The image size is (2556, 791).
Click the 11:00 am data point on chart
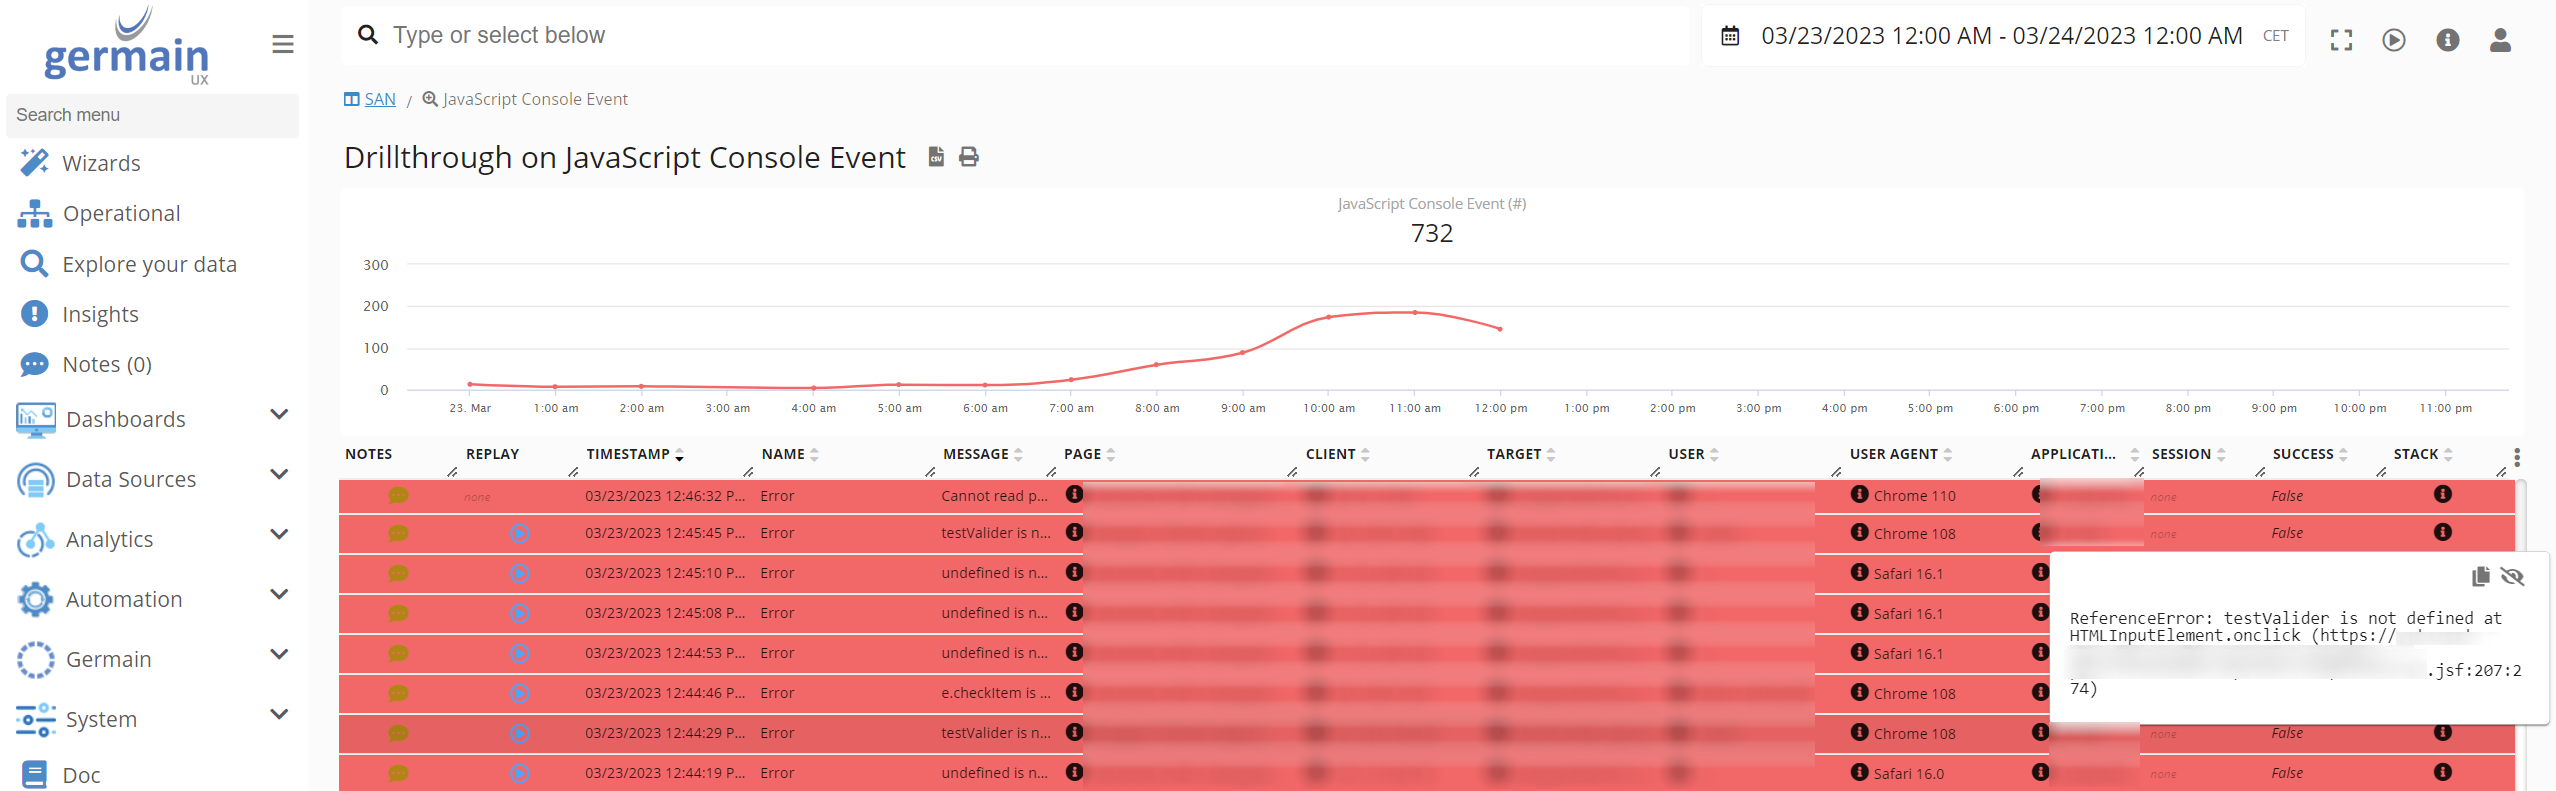tap(1414, 313)
